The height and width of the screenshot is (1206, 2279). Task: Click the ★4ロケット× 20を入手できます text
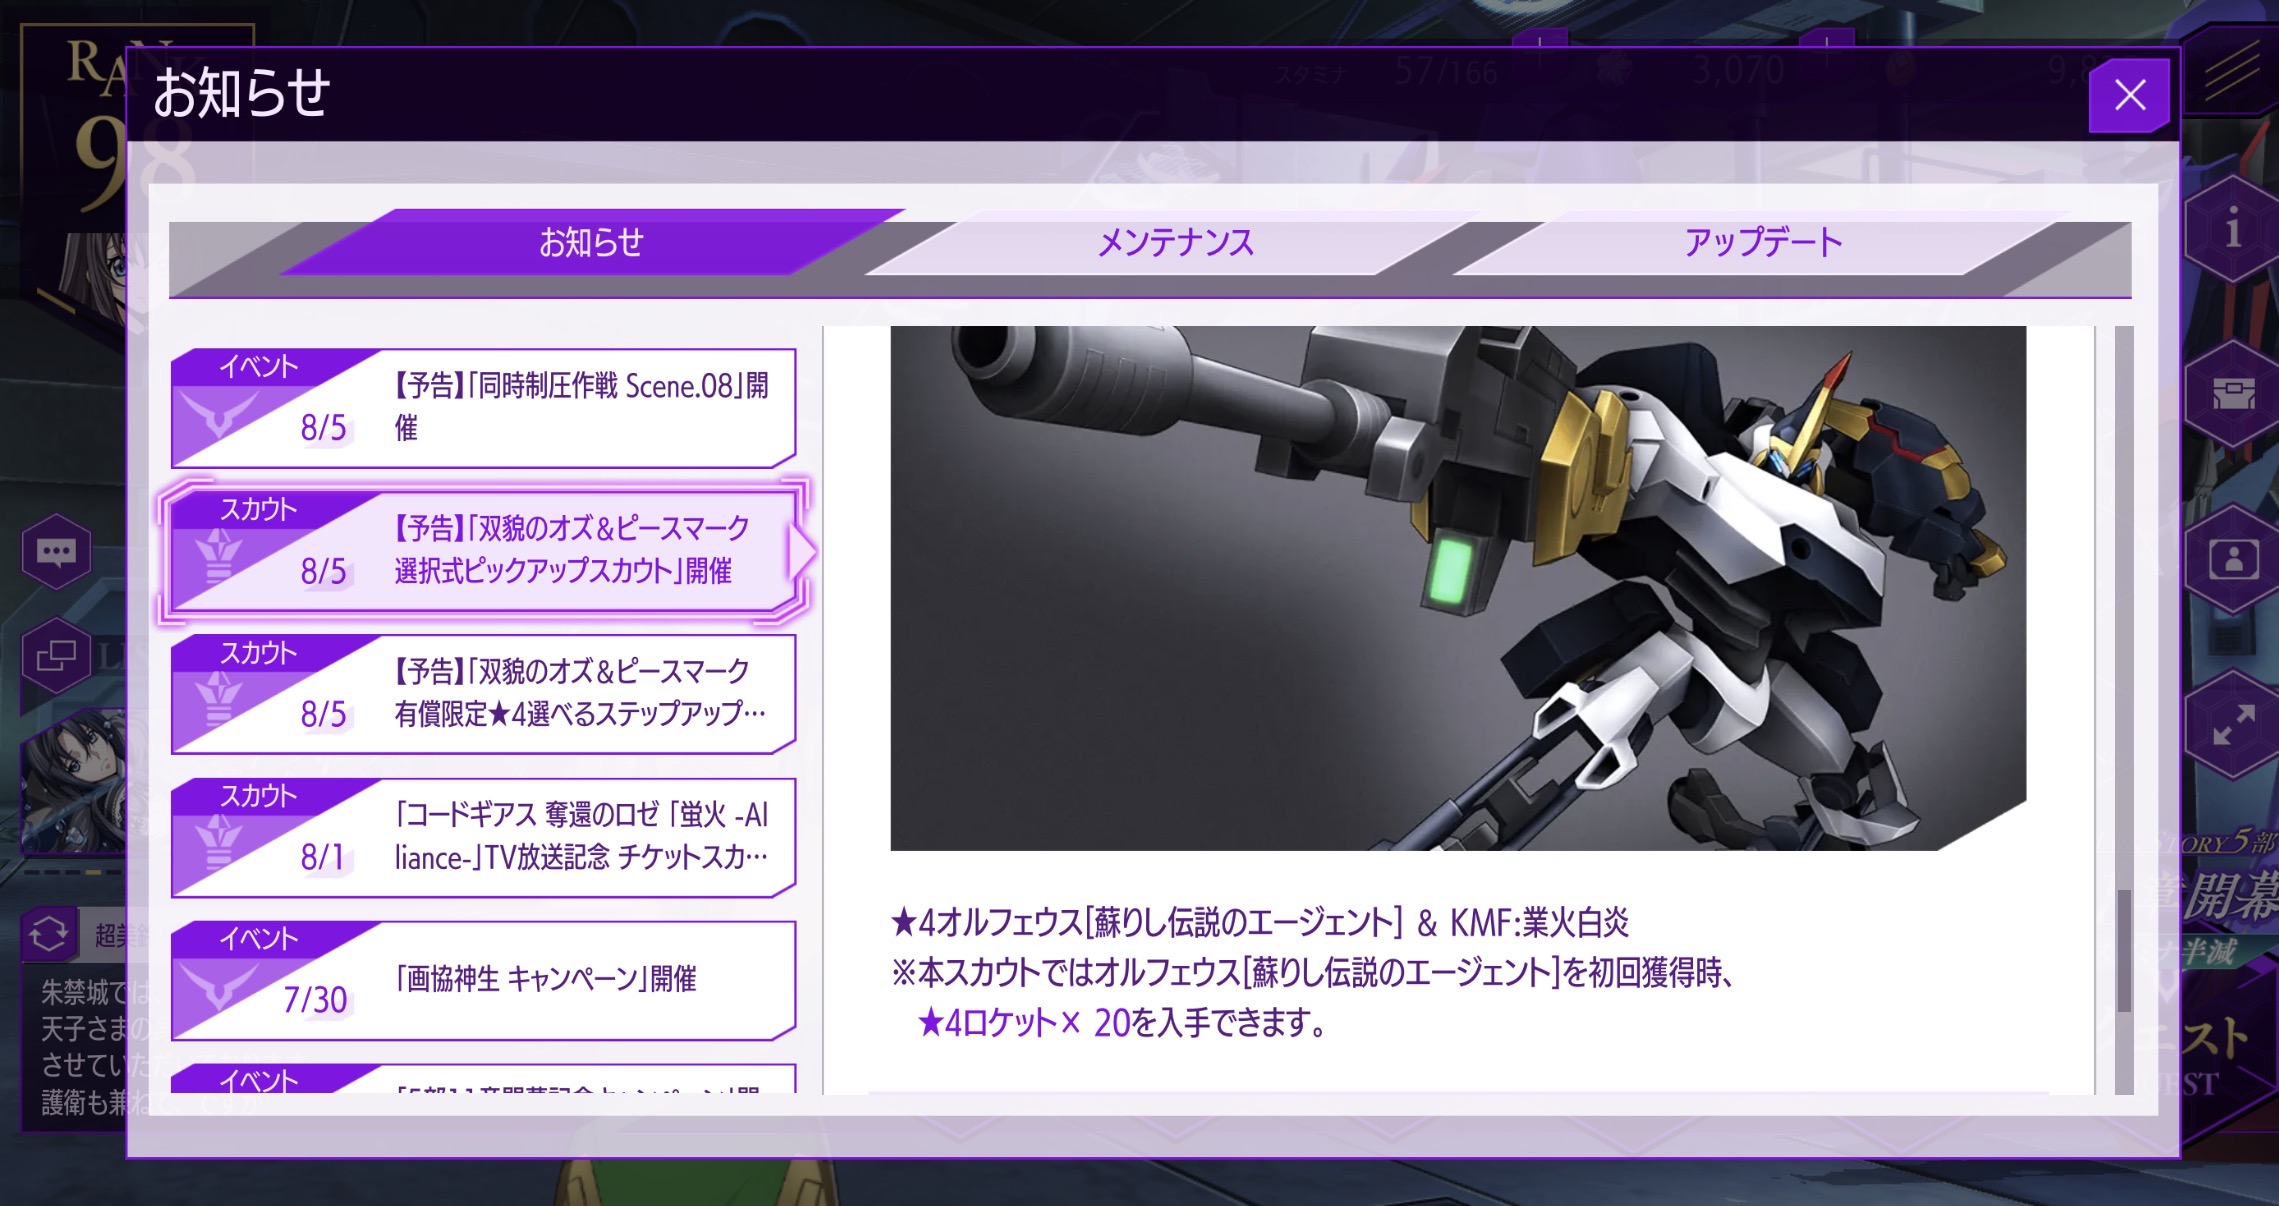pos(1122,1023)
